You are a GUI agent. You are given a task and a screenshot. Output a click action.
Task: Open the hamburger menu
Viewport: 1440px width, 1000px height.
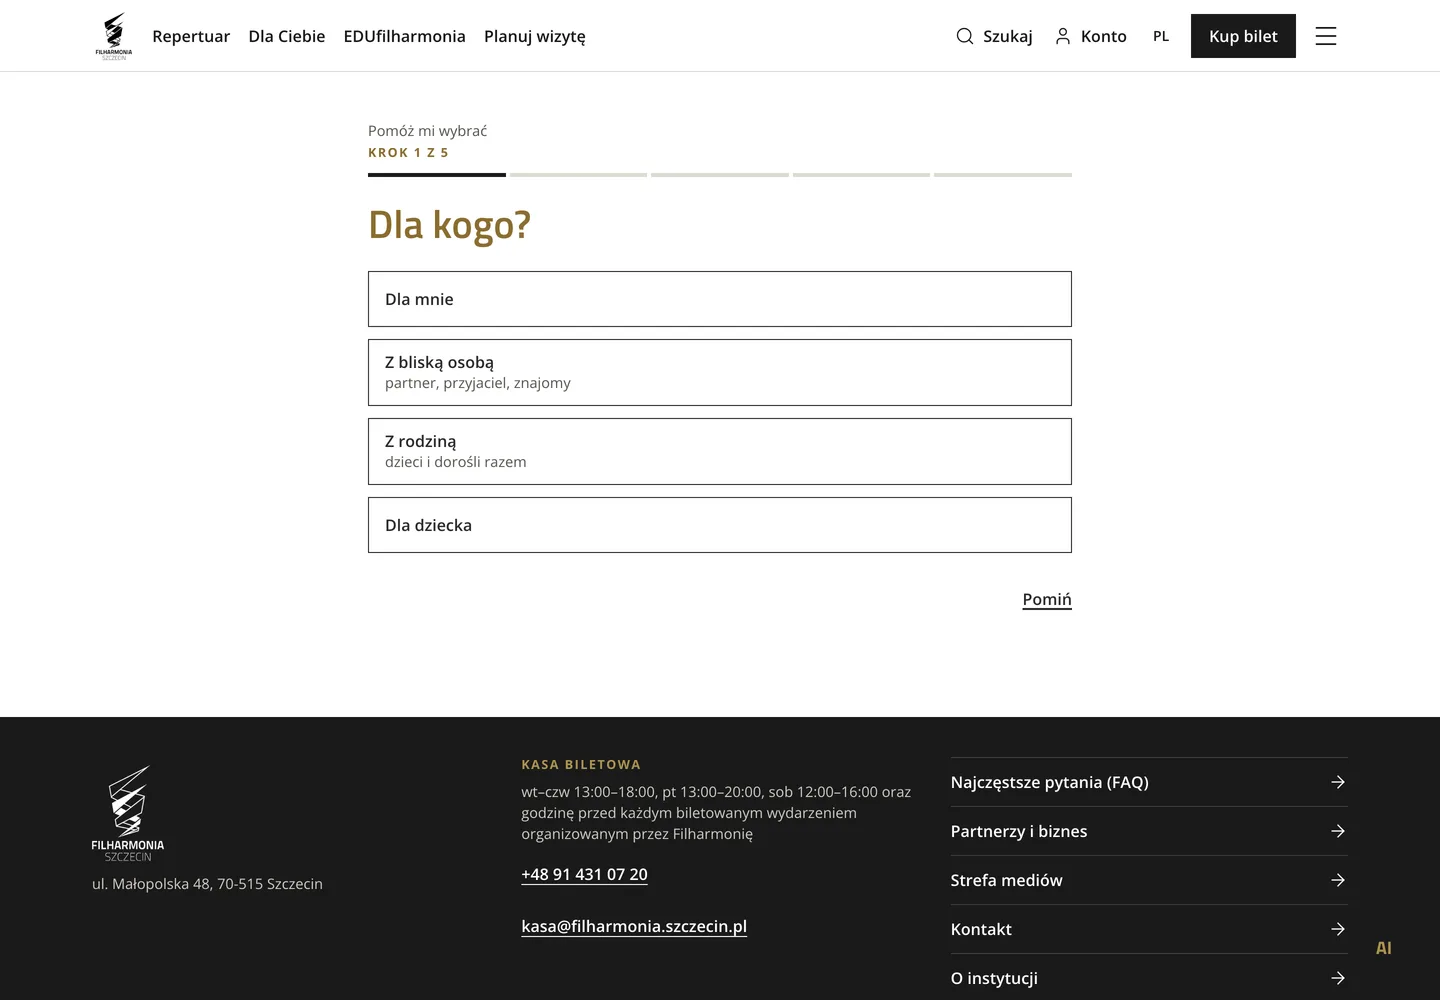[1326, 36]
